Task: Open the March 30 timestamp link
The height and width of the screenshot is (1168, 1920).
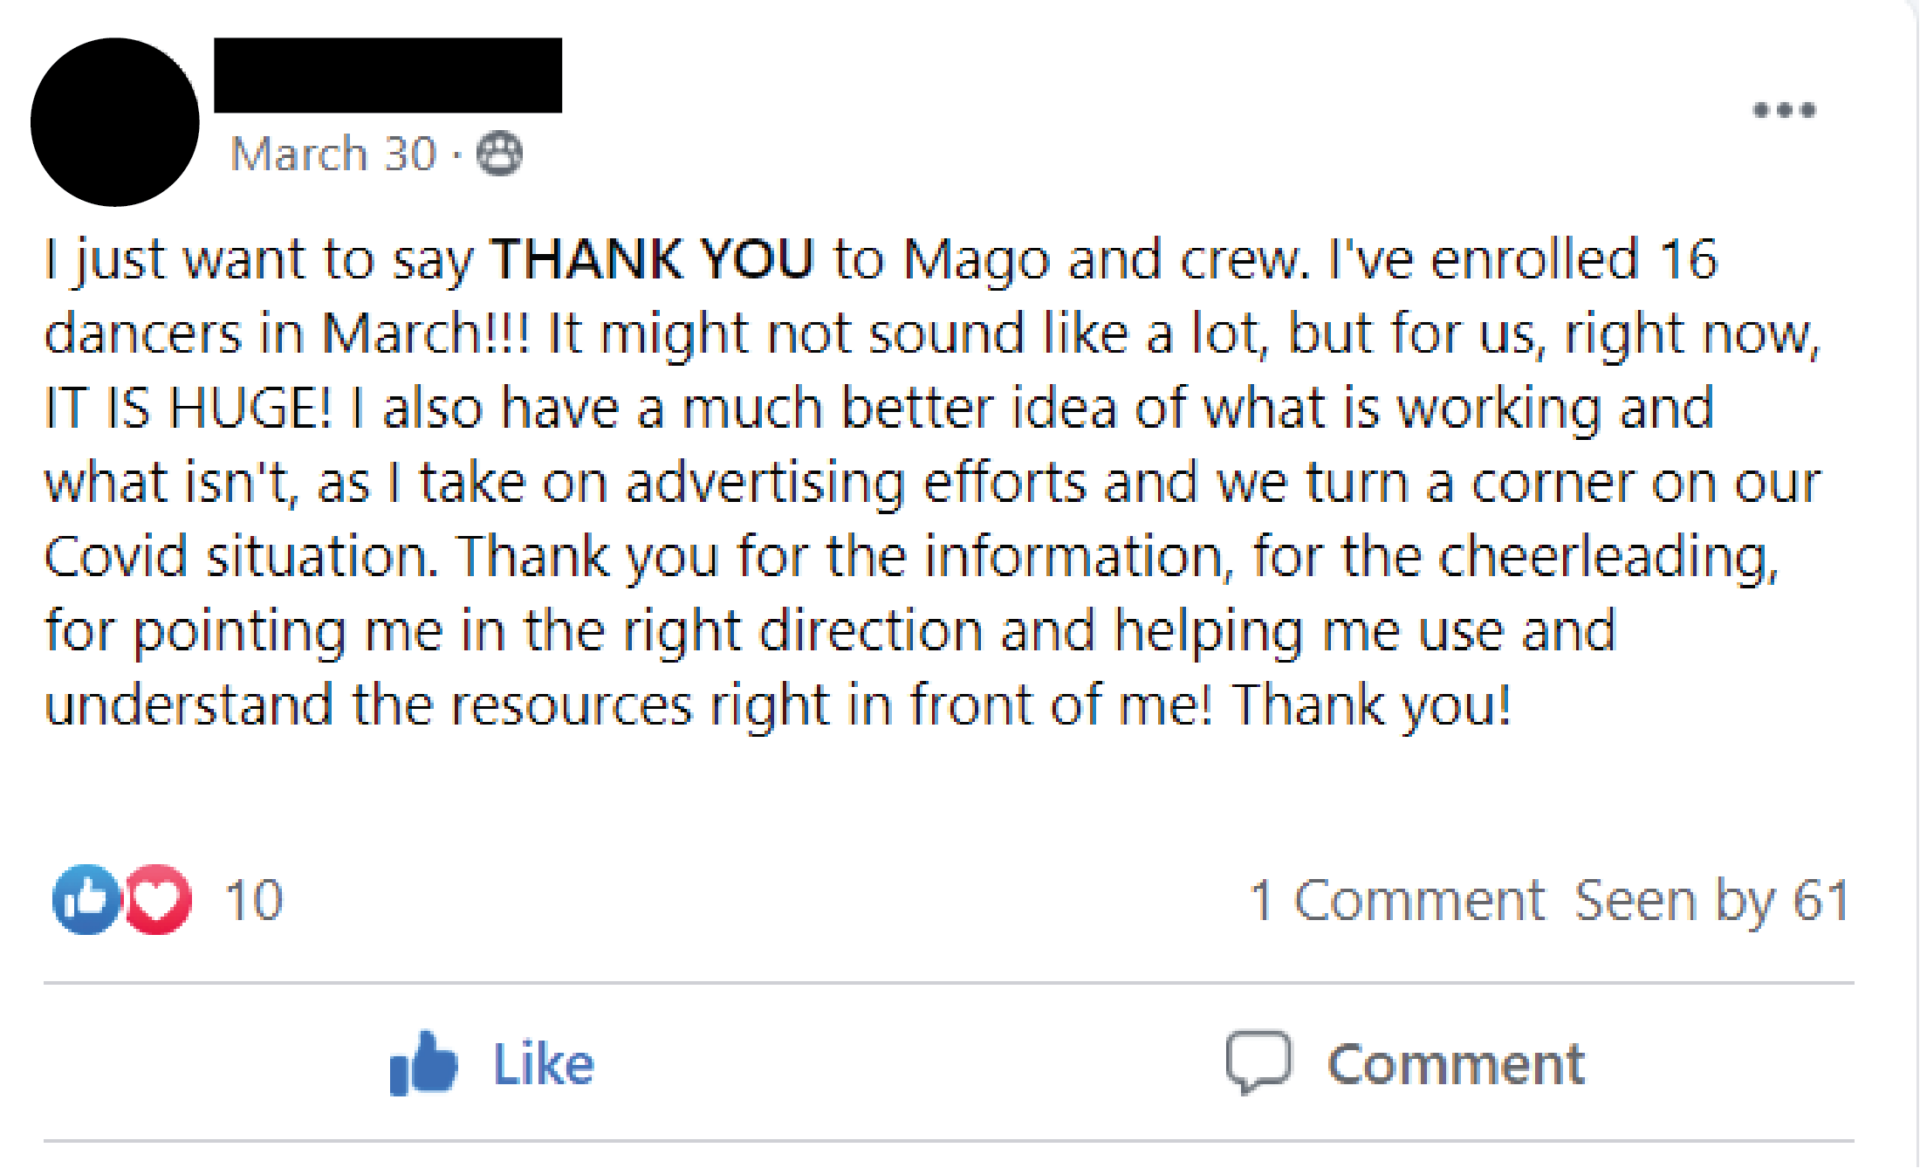Action: 334,154
